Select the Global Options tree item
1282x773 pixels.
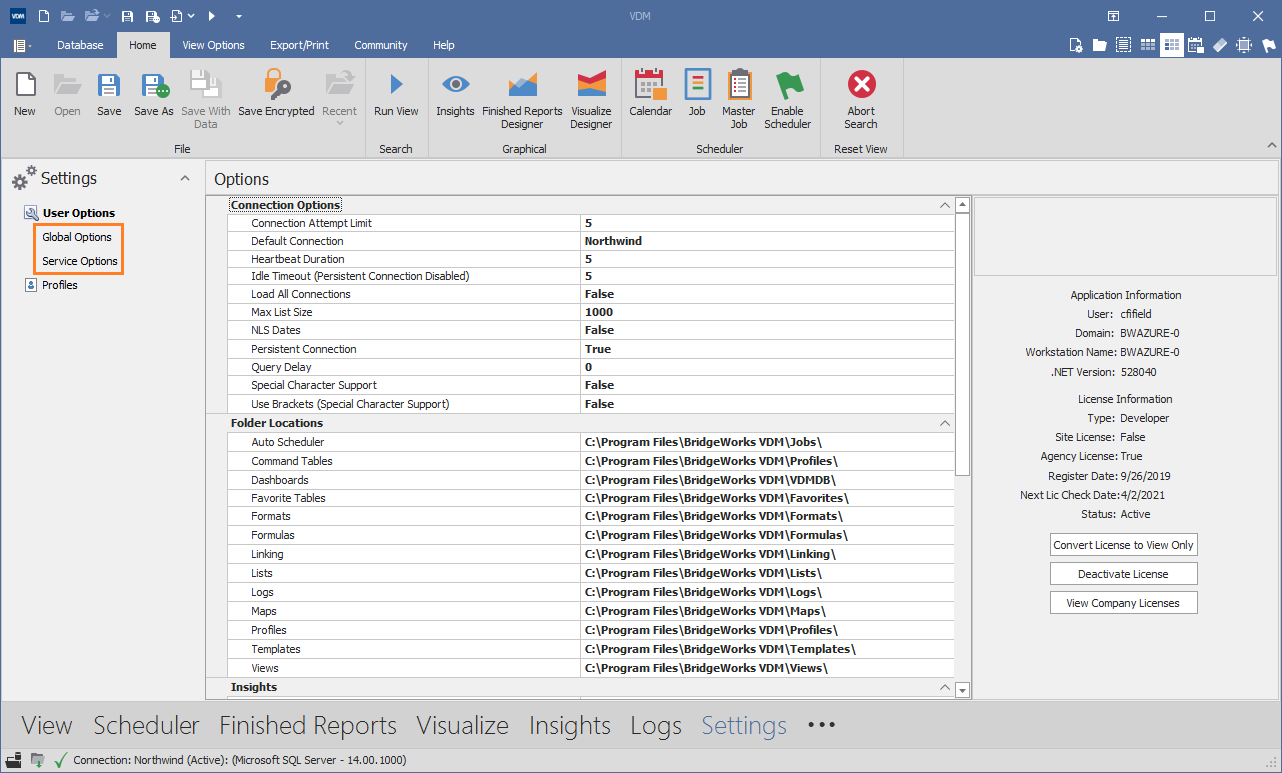coord(75,237)
